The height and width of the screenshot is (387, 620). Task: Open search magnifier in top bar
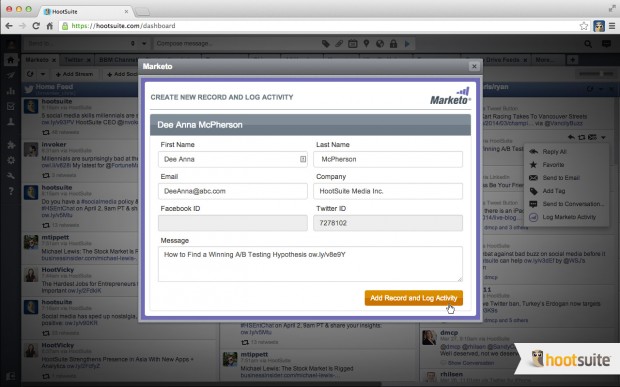tap(588, 44)
